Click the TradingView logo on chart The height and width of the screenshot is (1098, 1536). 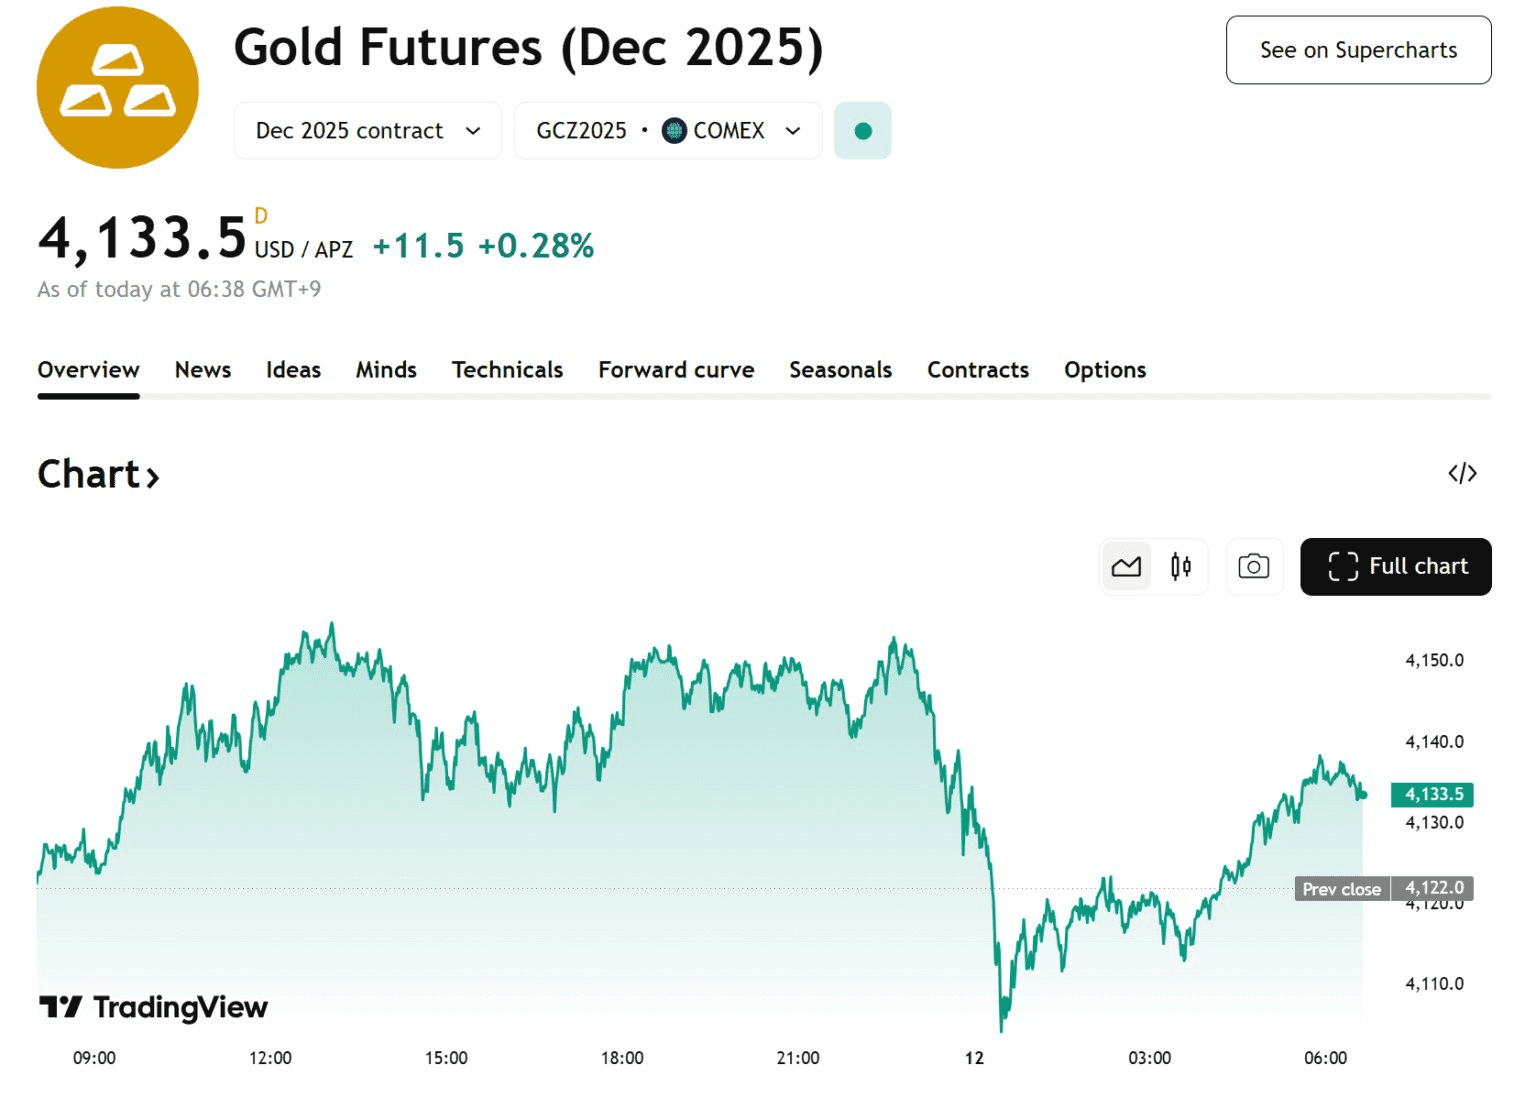click(x=154, y=1007)
